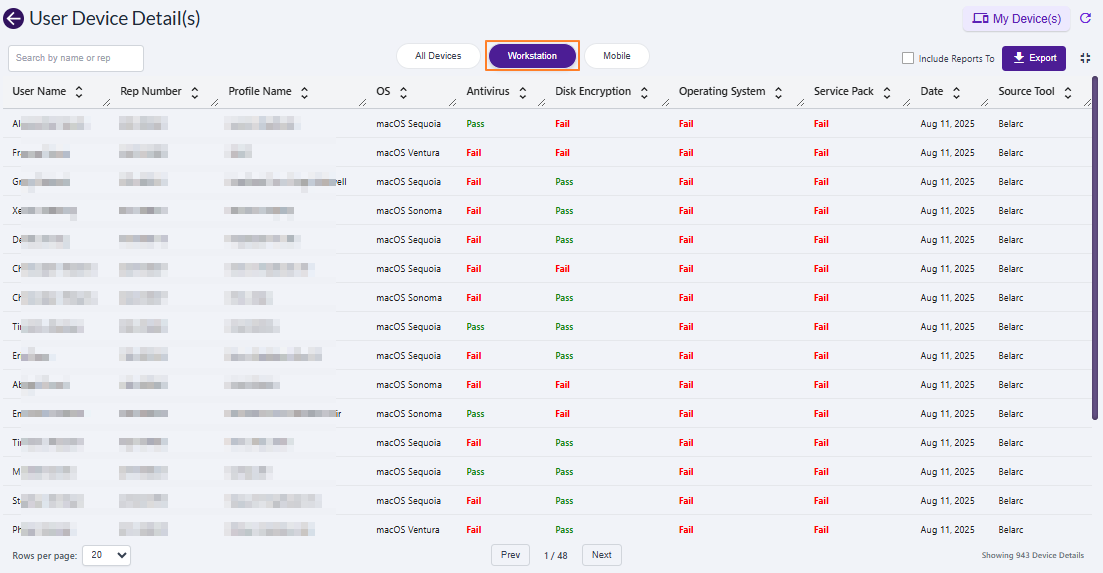Image resolution: width=1103 pixels, height=573 pixels.
Task: Click the Profile Name column resize handle
Action: [x=362, y=103]
